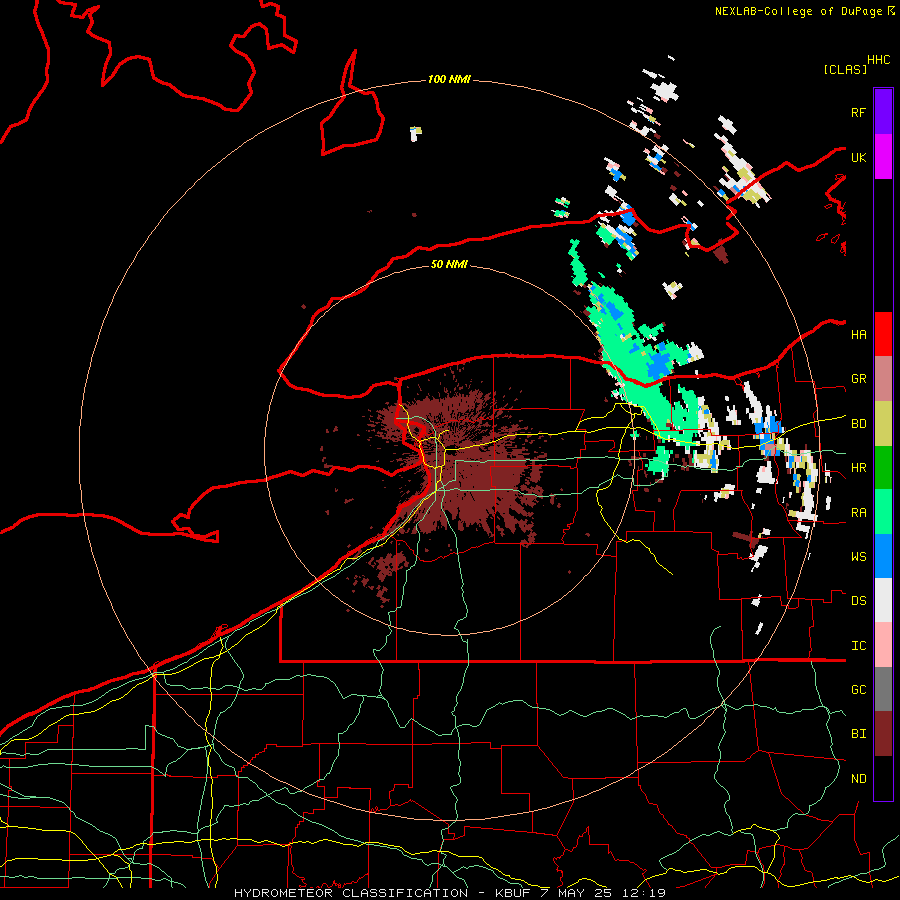900x900 pixels.
Task: Click the HHC product label
Action: [x=879, y=60]
